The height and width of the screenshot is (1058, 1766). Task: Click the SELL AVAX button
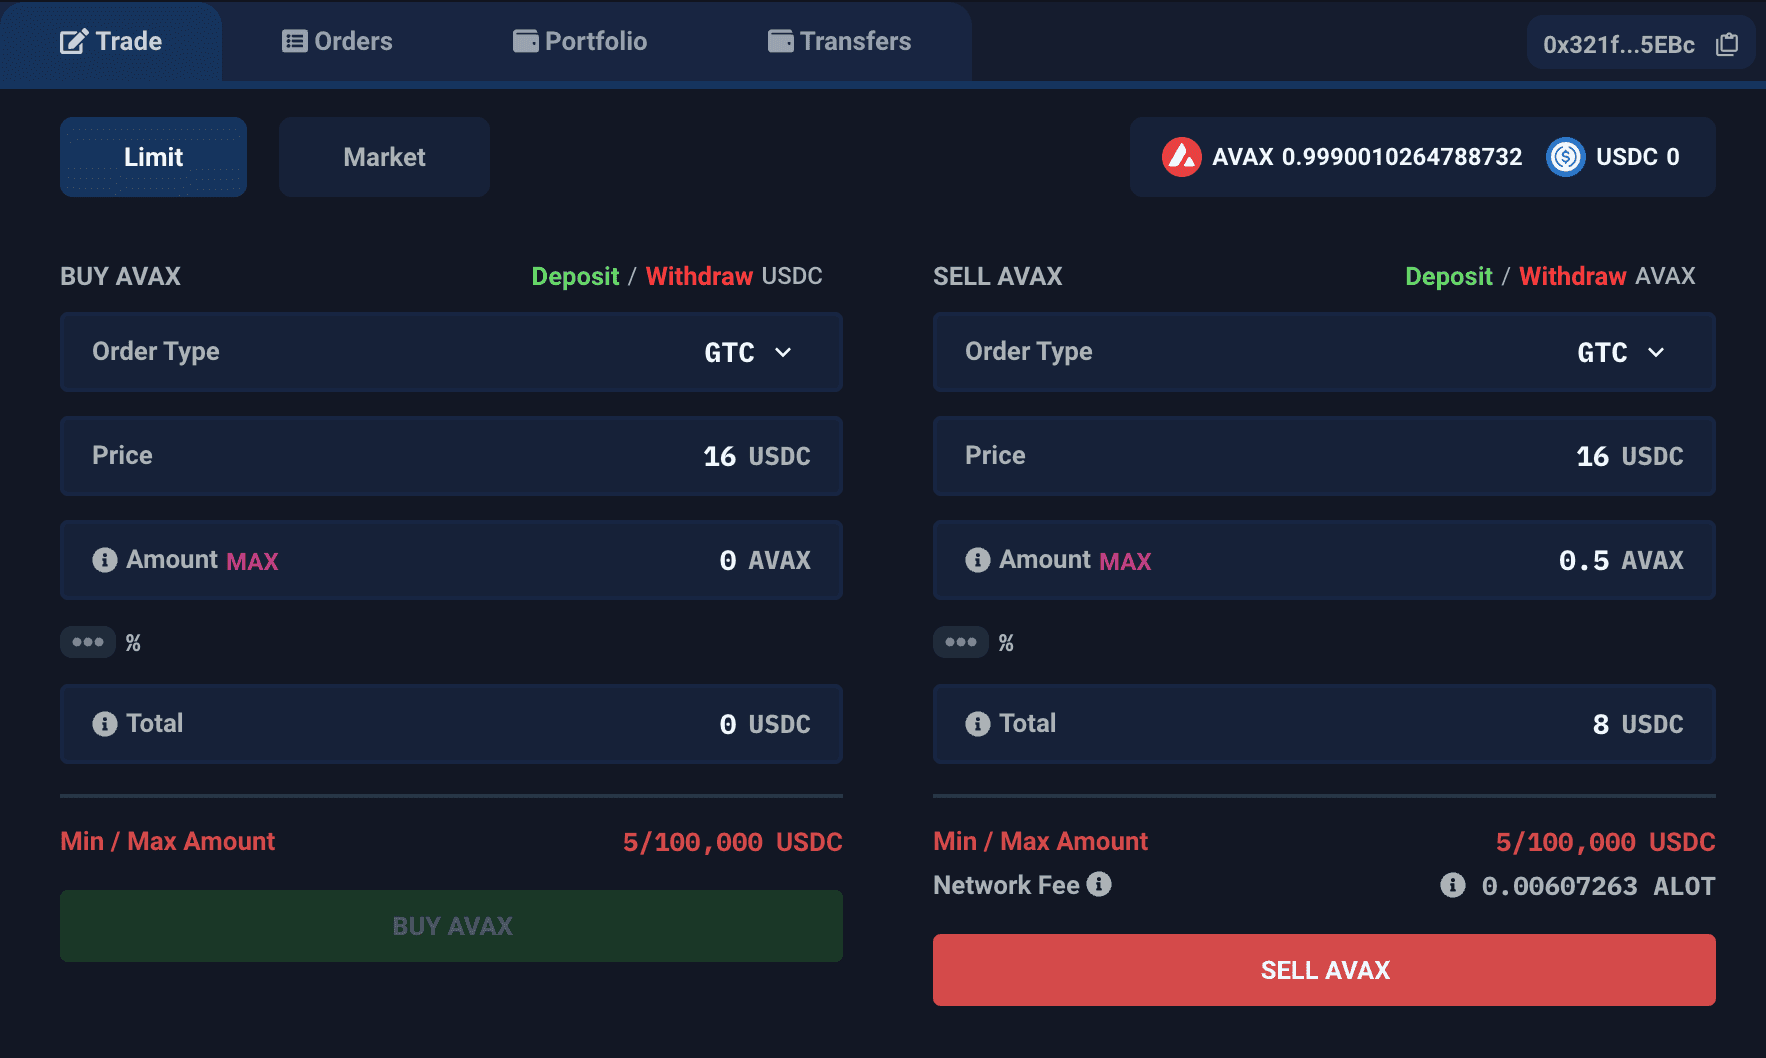(x=1324, y=970)
